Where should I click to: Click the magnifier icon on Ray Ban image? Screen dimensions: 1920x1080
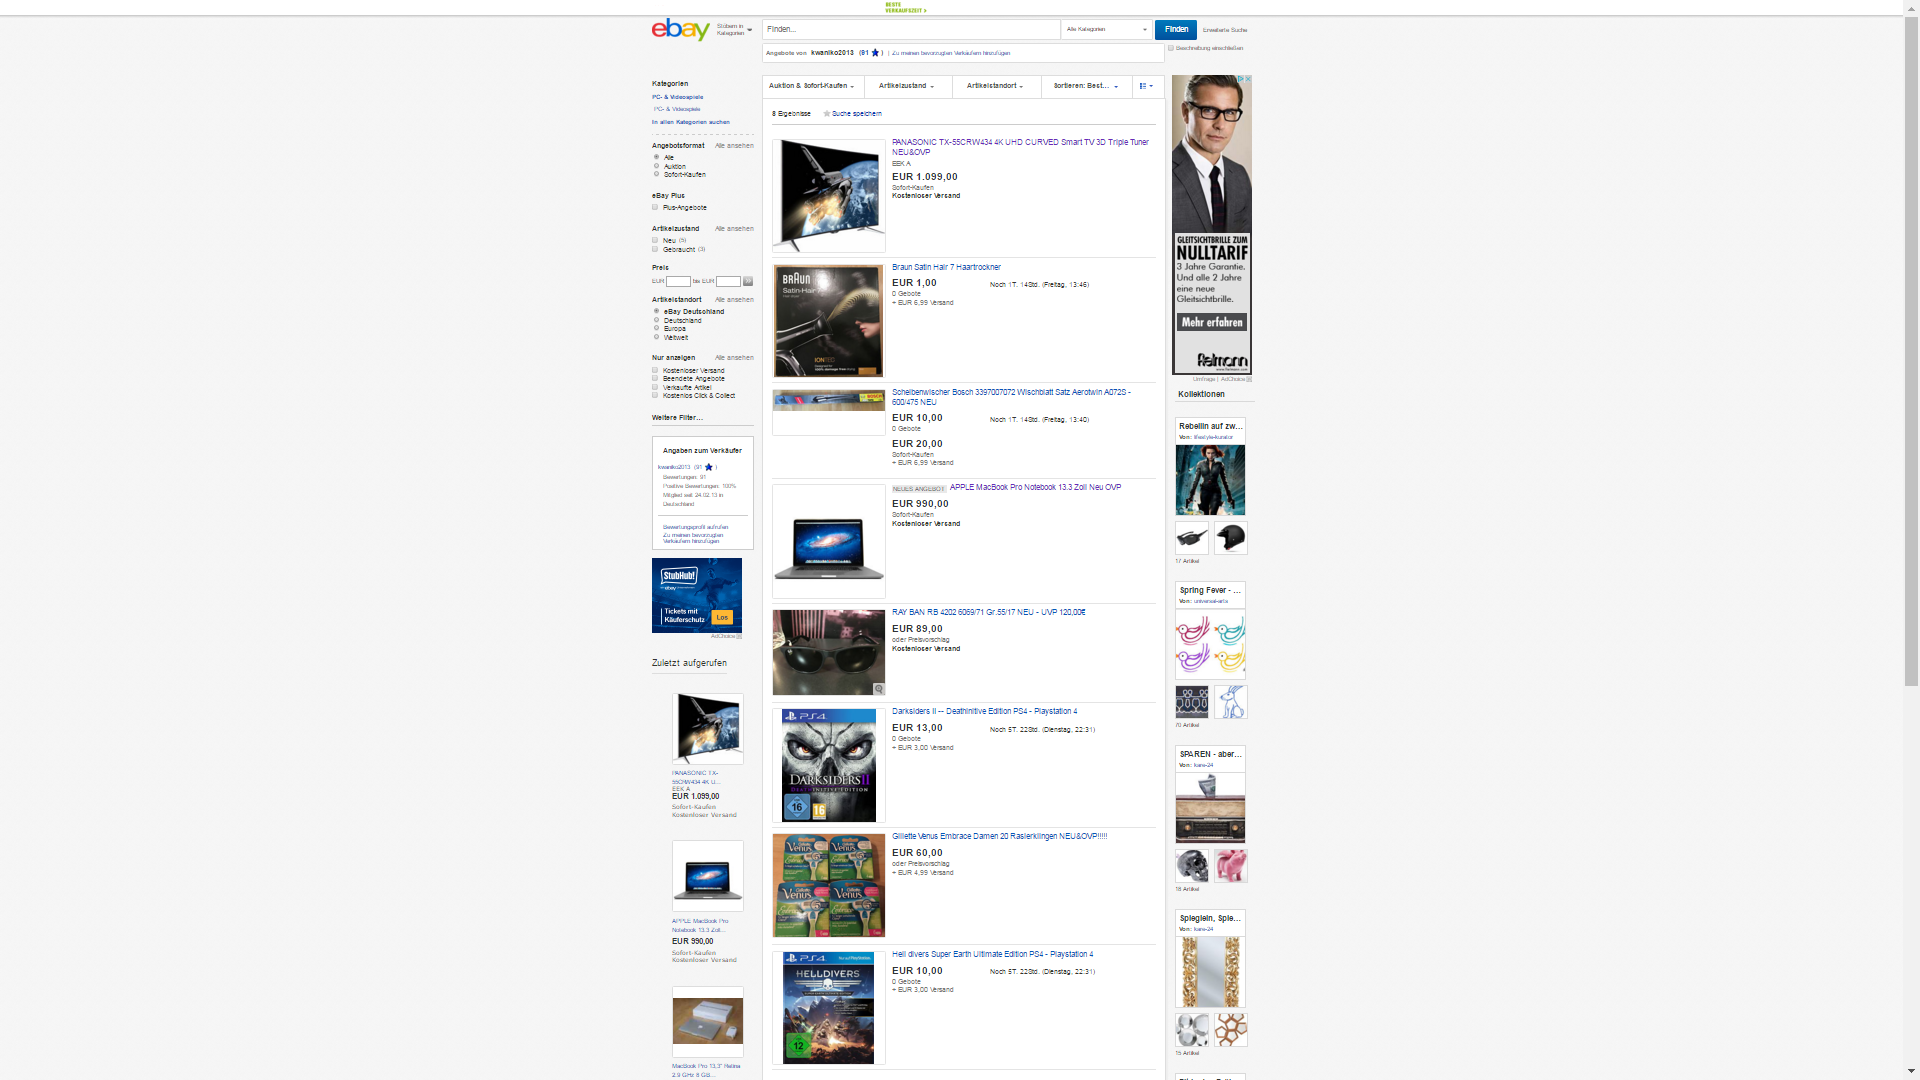point(878,688)
